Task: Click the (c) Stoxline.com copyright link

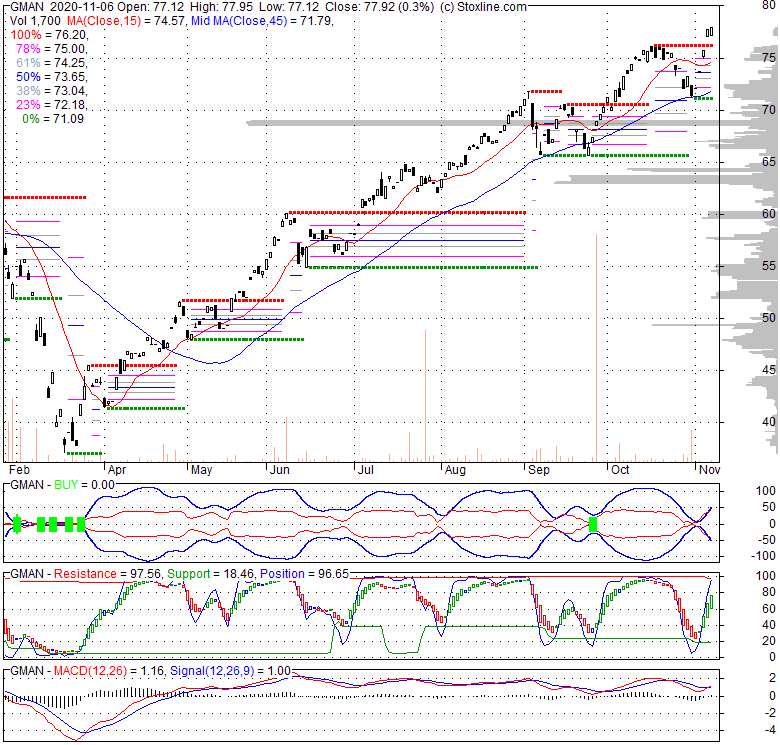Action: (x=469, y=7)
